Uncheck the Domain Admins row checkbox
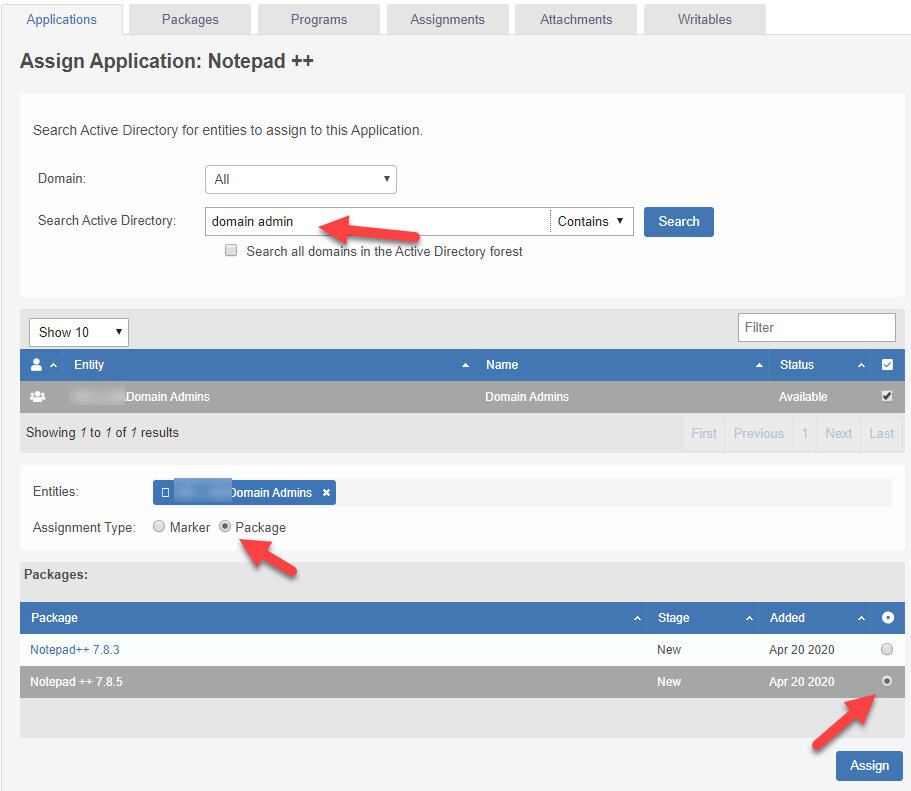The height and width of the screenshot is (791, 911). [887, 396]
